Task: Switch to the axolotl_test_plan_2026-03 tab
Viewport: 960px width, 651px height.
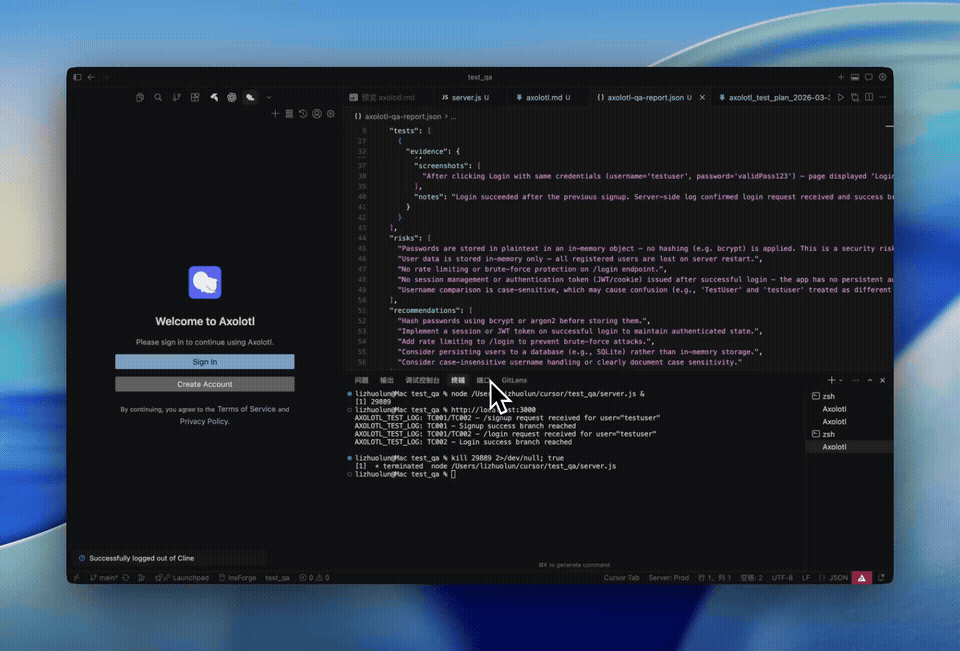Action: point(774,97)
